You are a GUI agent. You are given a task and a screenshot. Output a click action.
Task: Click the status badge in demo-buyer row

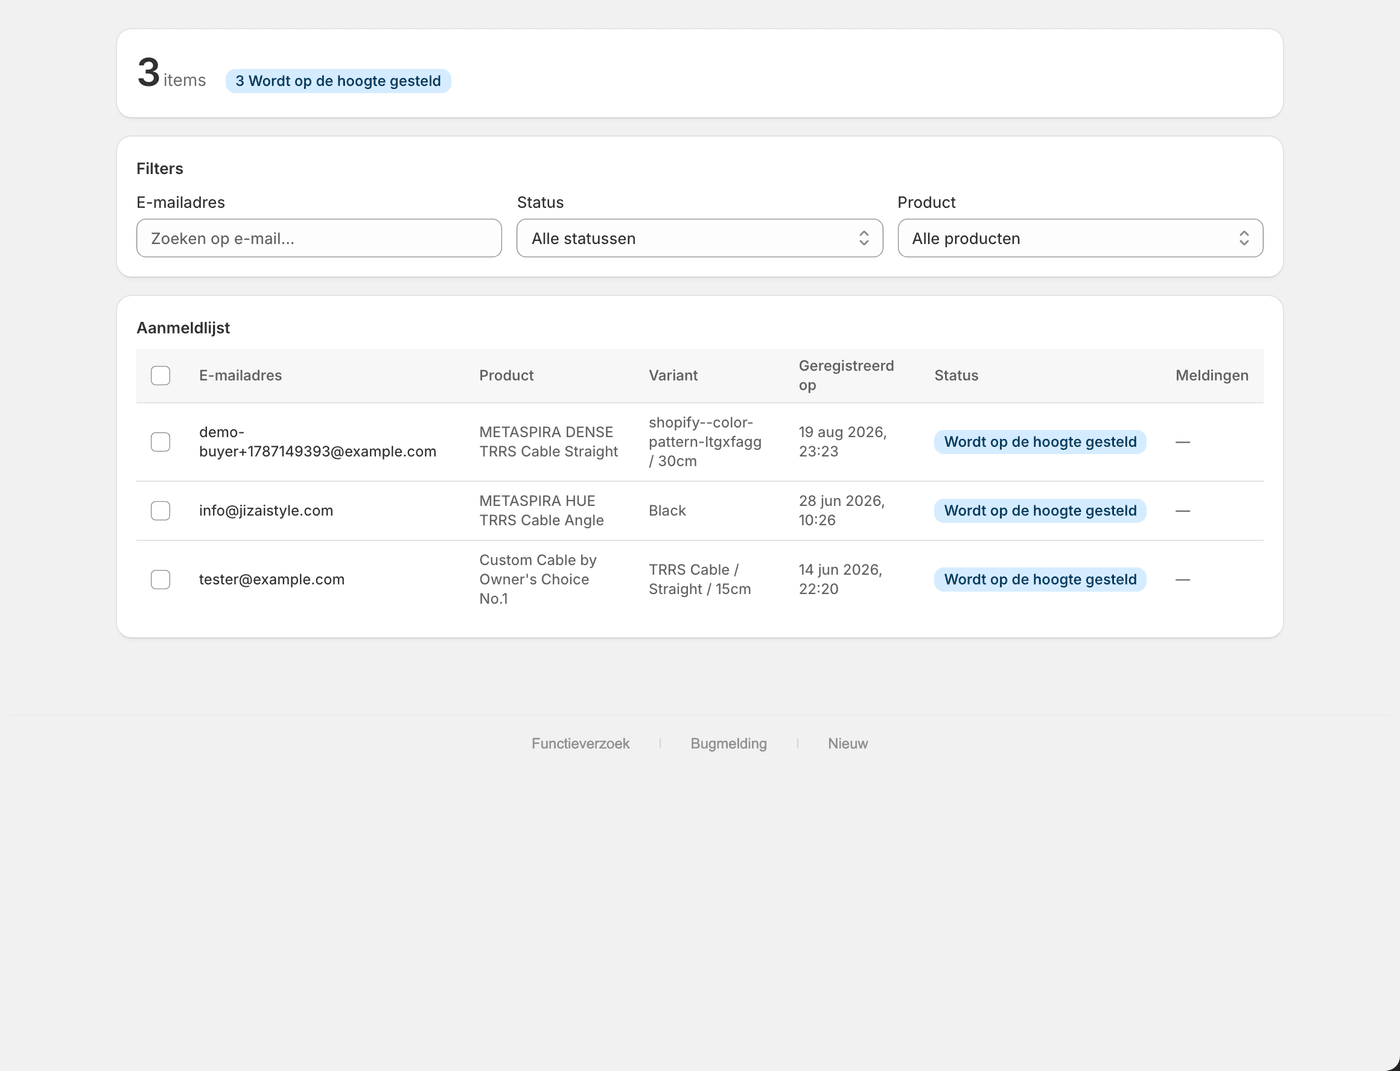[x=1040, y=442]
